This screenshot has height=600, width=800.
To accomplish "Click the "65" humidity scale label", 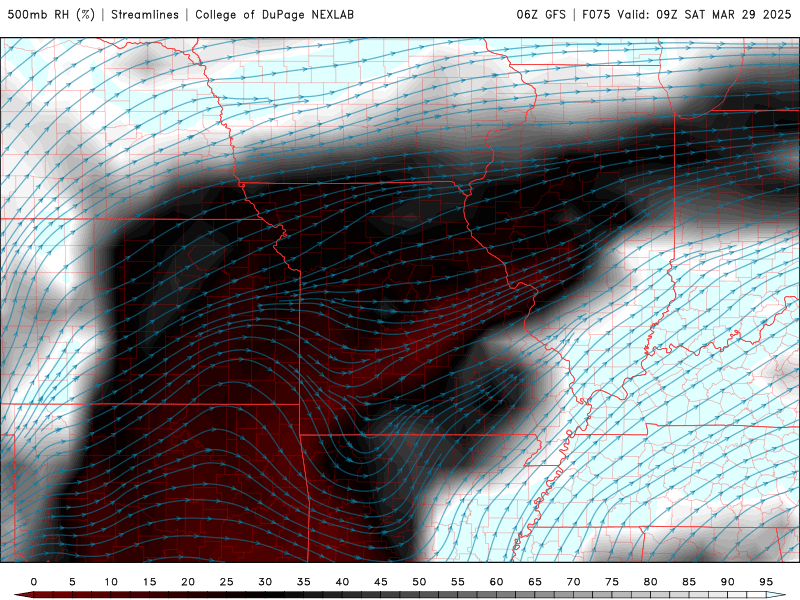I will point(535,582).
